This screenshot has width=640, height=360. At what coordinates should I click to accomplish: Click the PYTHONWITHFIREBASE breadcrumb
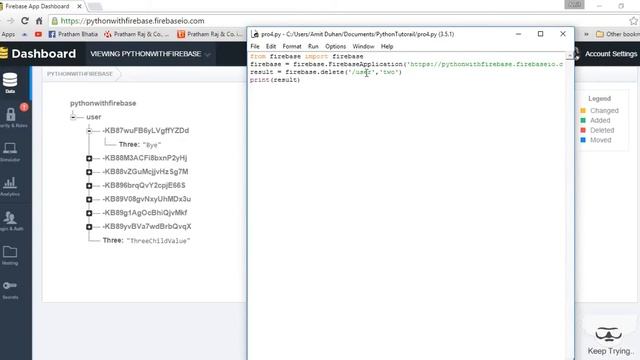point(80,74)
